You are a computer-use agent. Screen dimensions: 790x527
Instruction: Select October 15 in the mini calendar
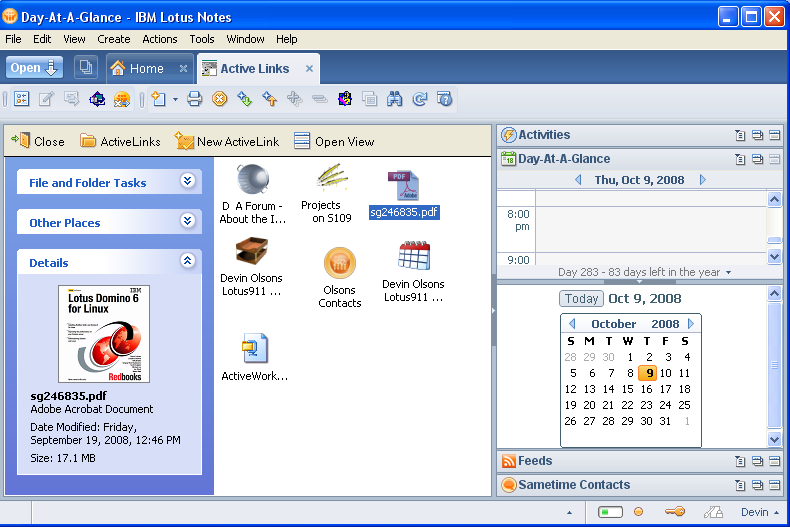point(628,389)
